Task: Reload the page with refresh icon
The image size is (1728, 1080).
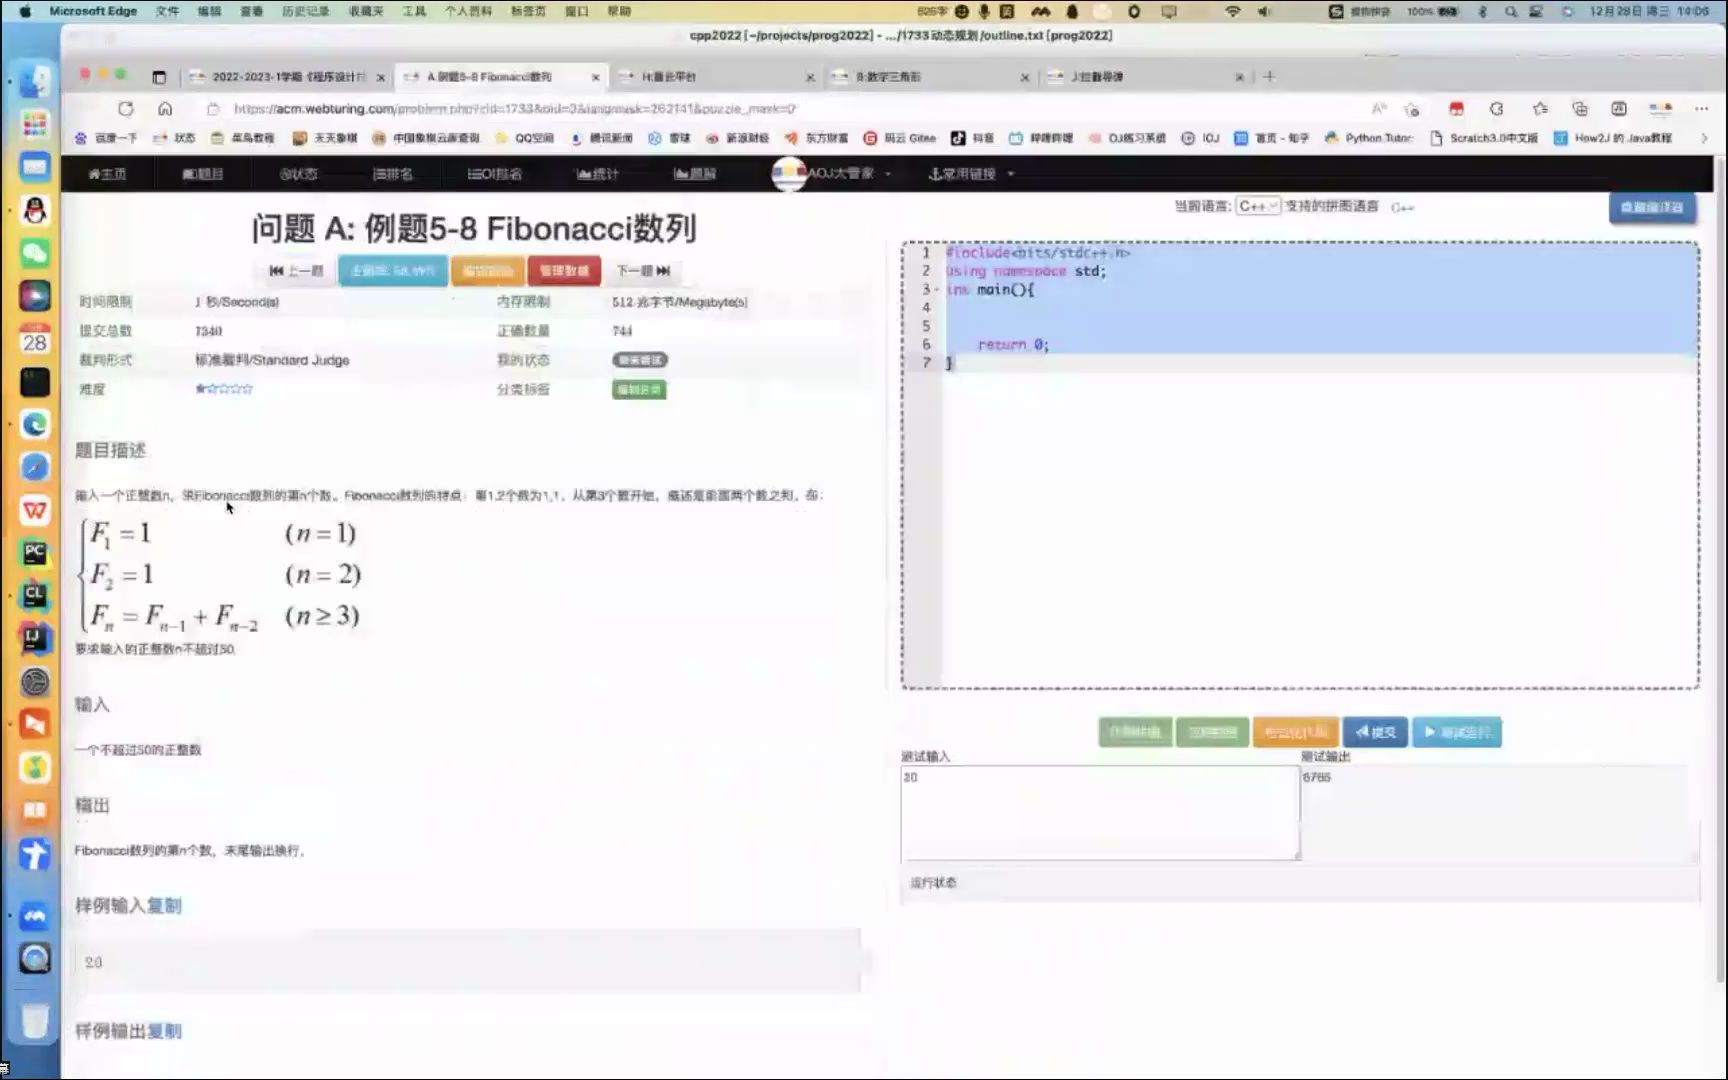Action: (125, 108)
